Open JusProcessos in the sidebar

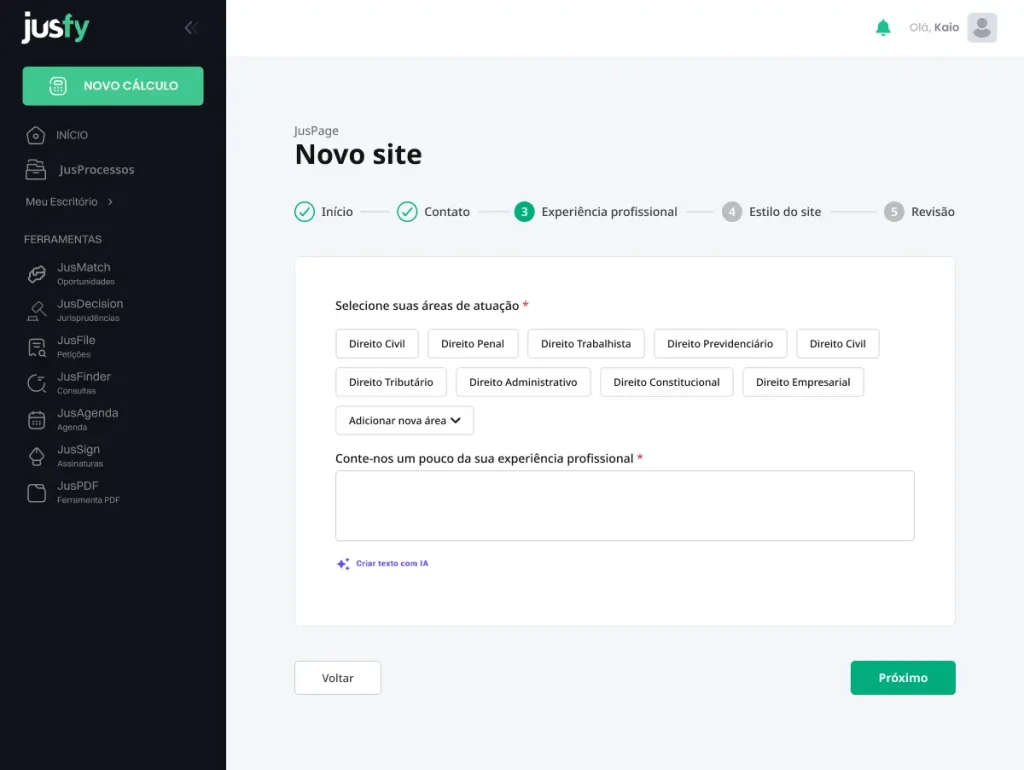pos(95,170)
